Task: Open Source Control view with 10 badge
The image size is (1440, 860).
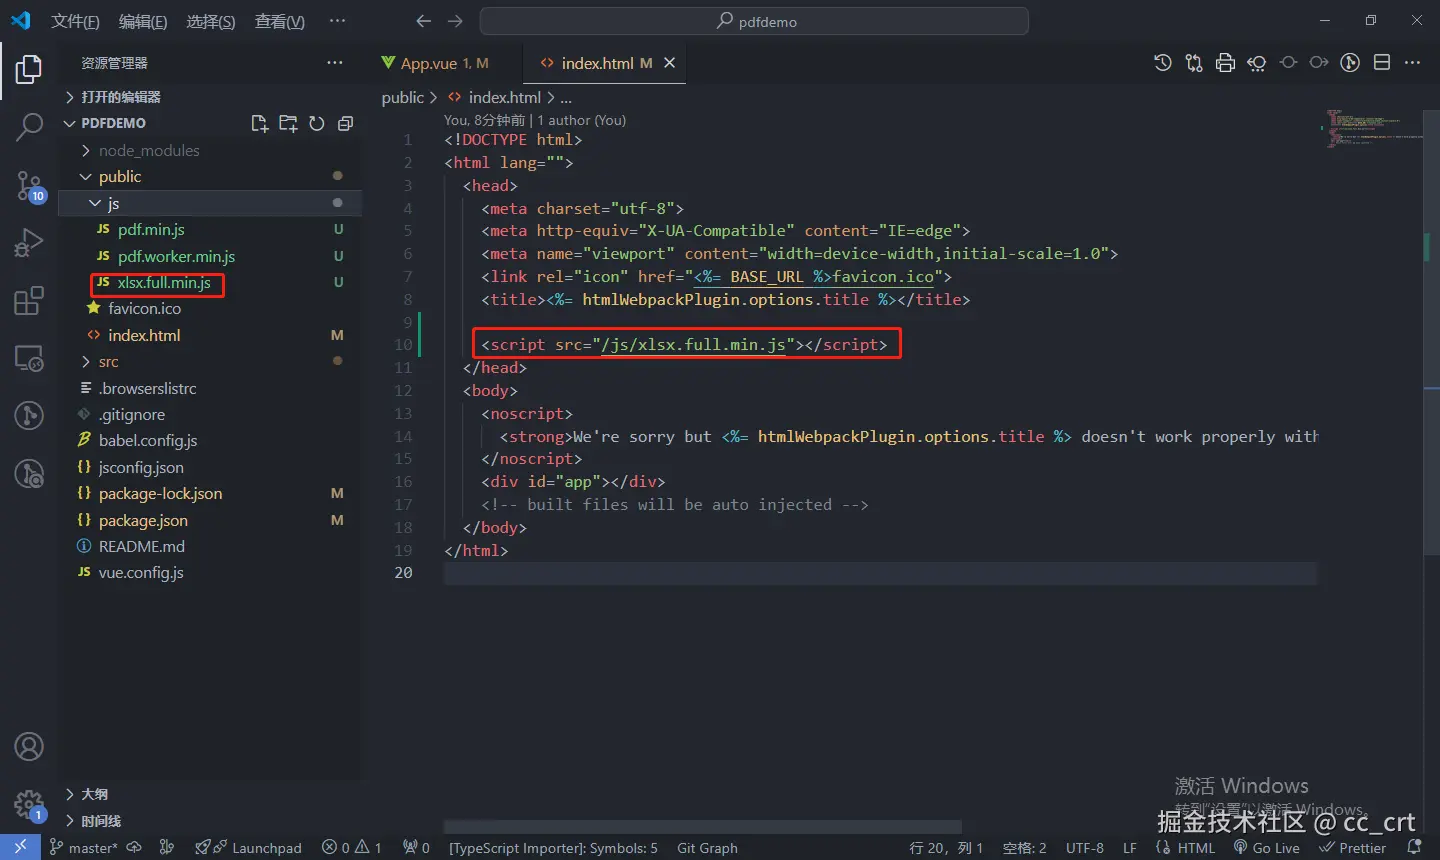Action: pyautogui.click(x=29, y=185)
